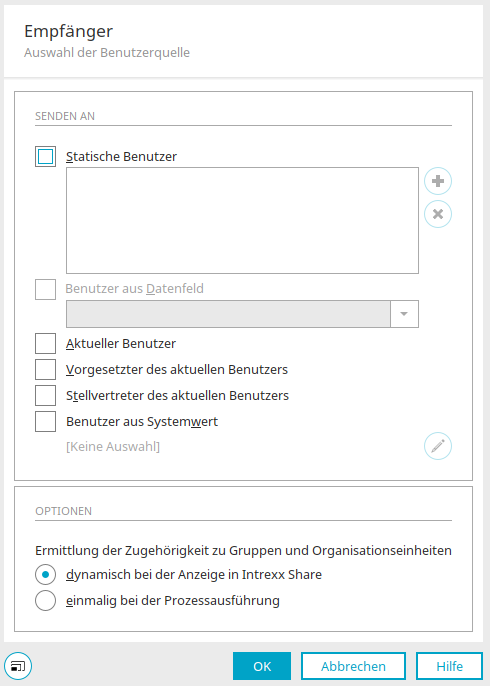Click inside the static users list box
The image size is (490, 686).
[242, 220]
